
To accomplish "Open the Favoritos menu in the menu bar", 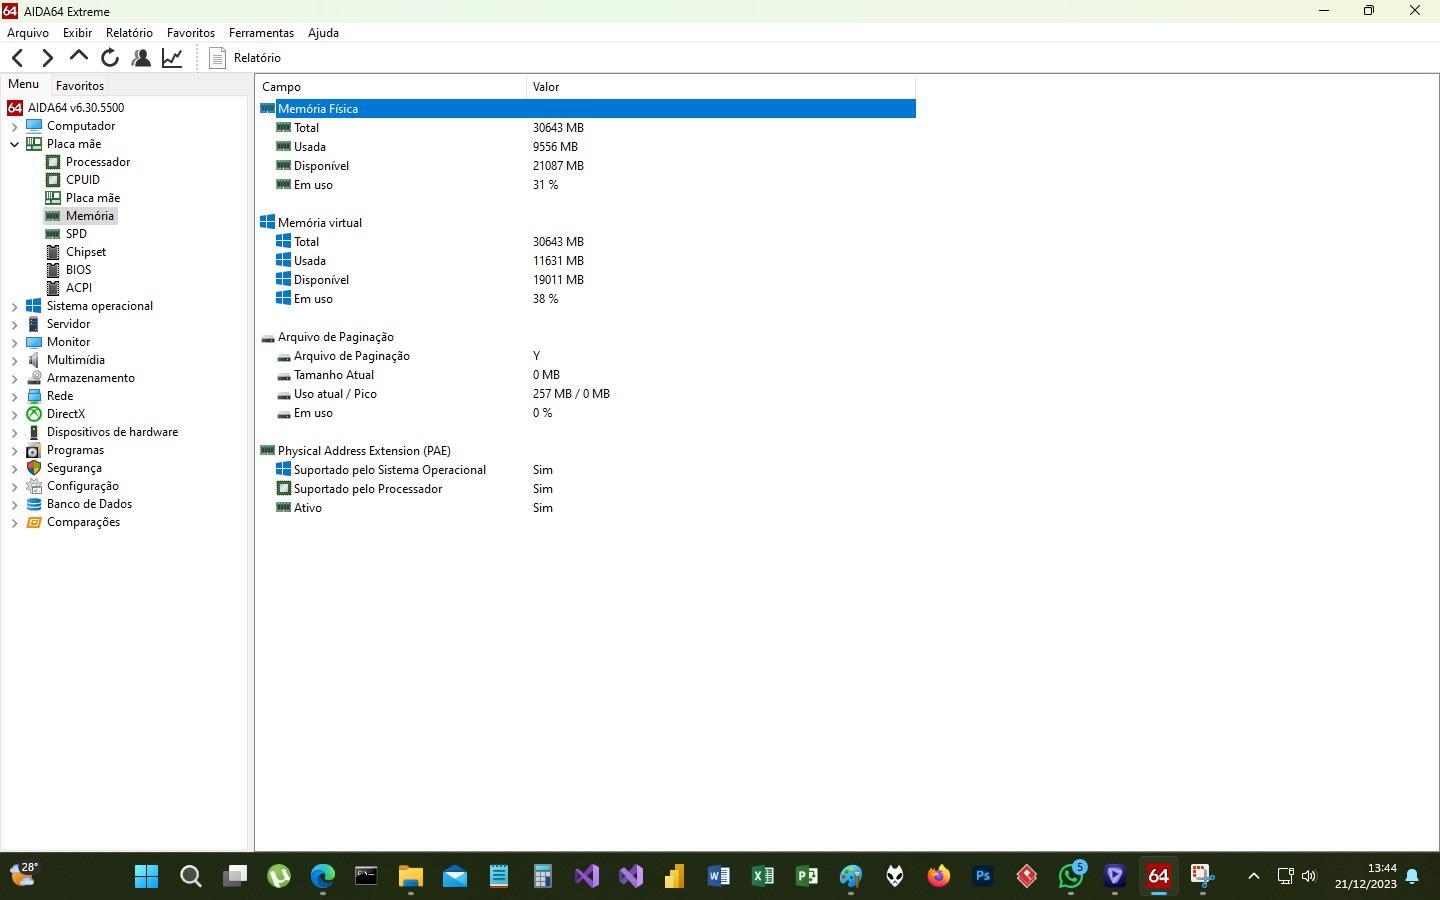I will coord(191,33).
